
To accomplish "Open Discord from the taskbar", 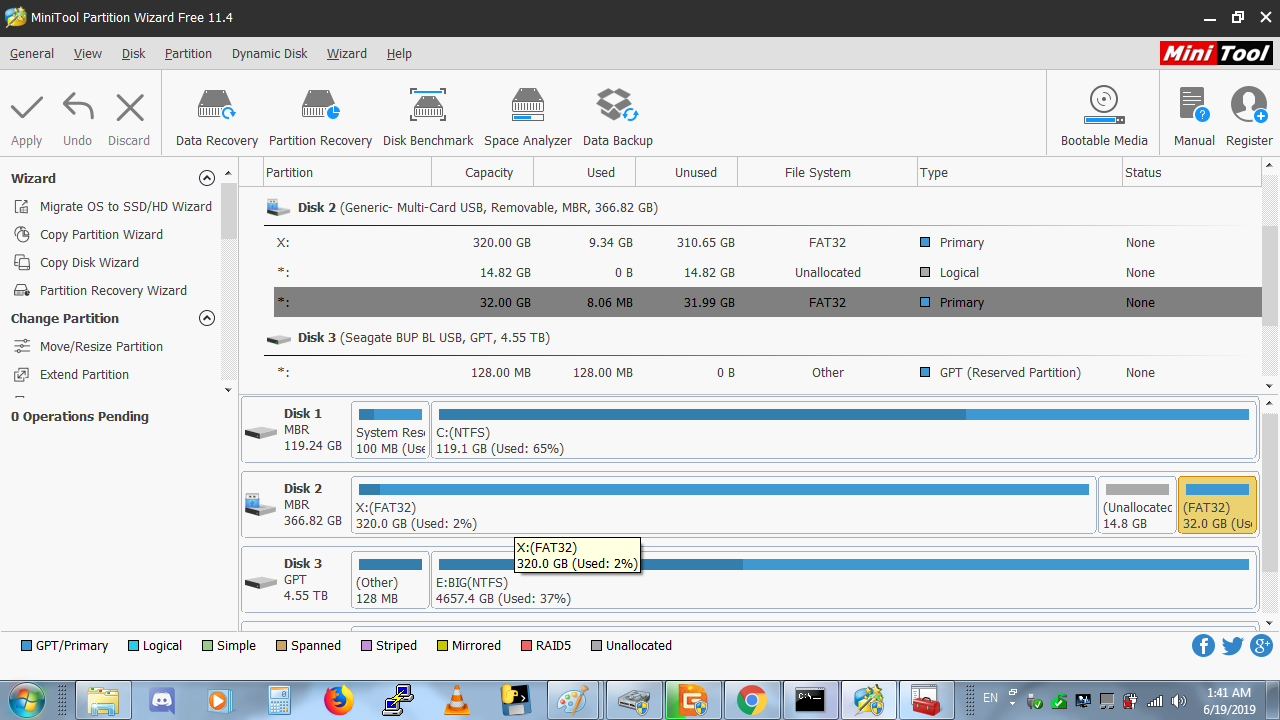I will [162, 700].
